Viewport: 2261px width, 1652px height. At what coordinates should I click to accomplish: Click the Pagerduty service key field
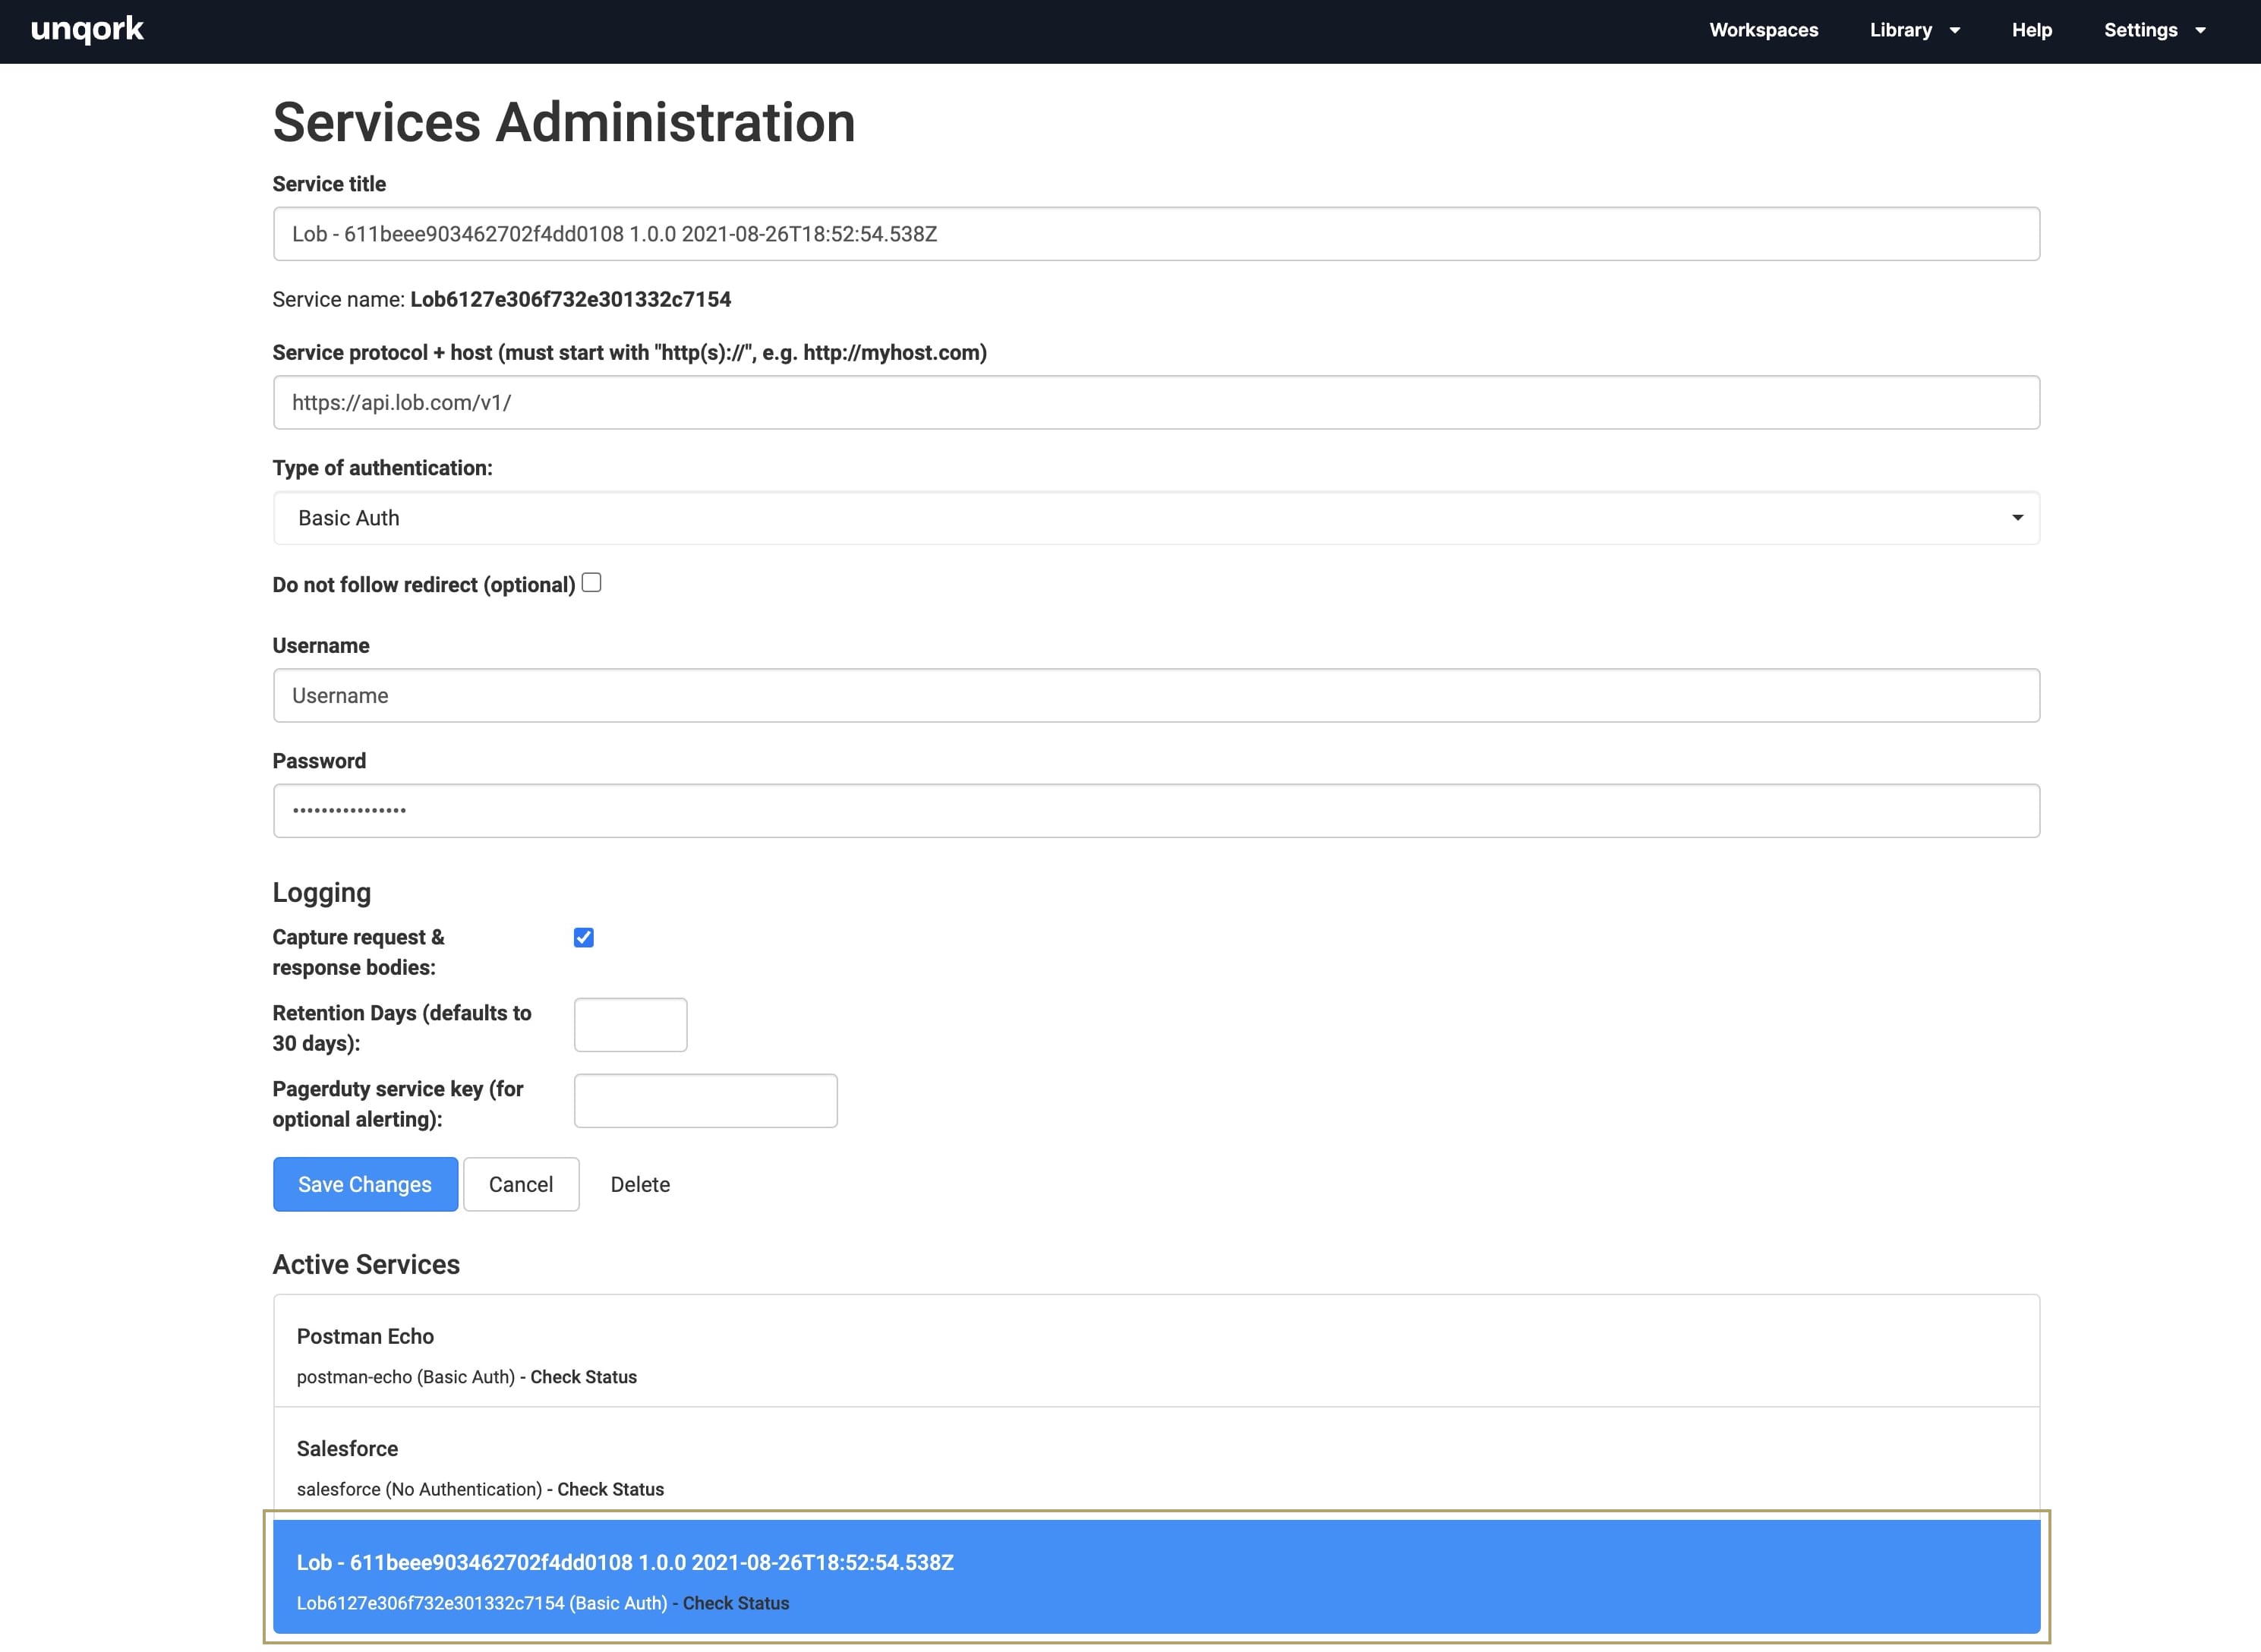tap(705, 1101)
